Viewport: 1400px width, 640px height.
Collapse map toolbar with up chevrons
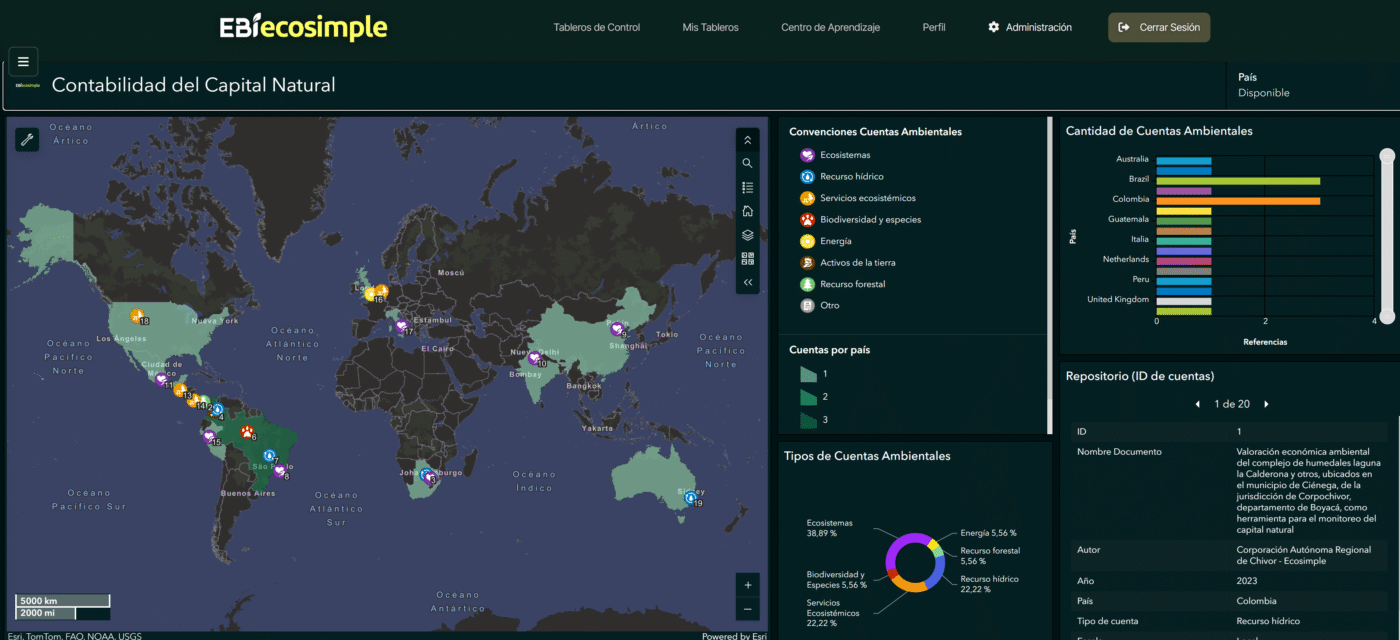coord(747,140)
